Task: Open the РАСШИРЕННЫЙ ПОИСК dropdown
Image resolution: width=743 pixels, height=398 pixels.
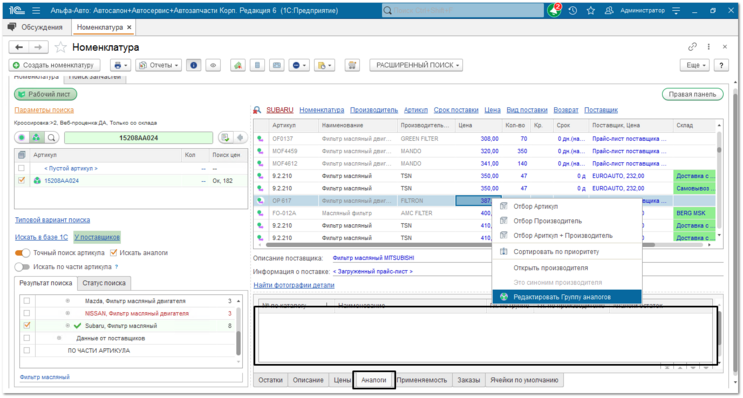Action: coord(416,65)
